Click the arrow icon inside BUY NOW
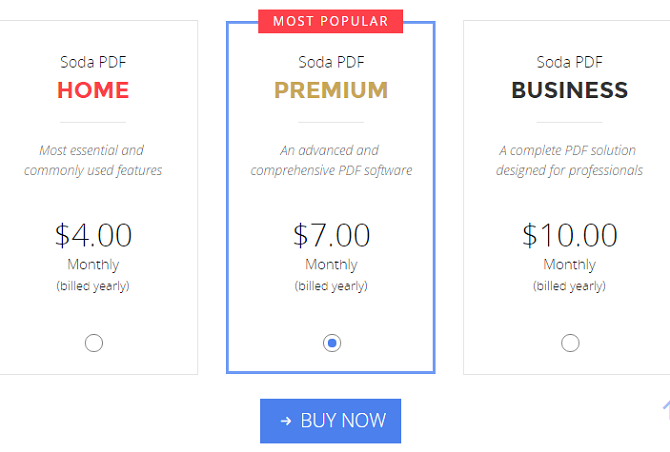 pyautogui.click(x=286, y=421)
